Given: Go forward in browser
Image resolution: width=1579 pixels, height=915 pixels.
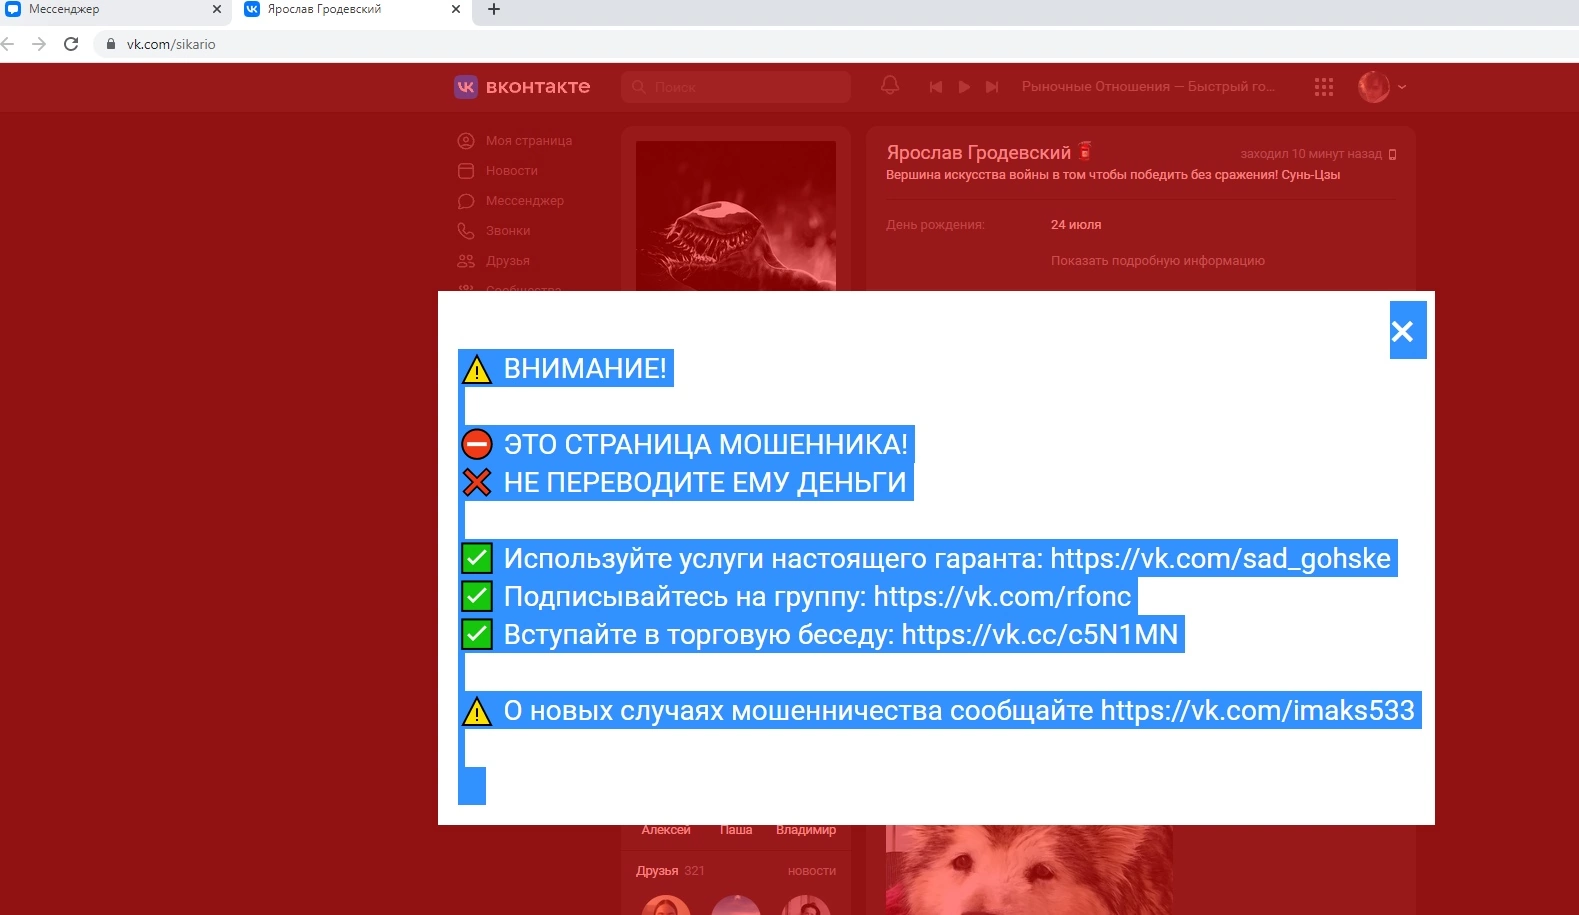Looking at the screenshot, I should click(39, 44).
